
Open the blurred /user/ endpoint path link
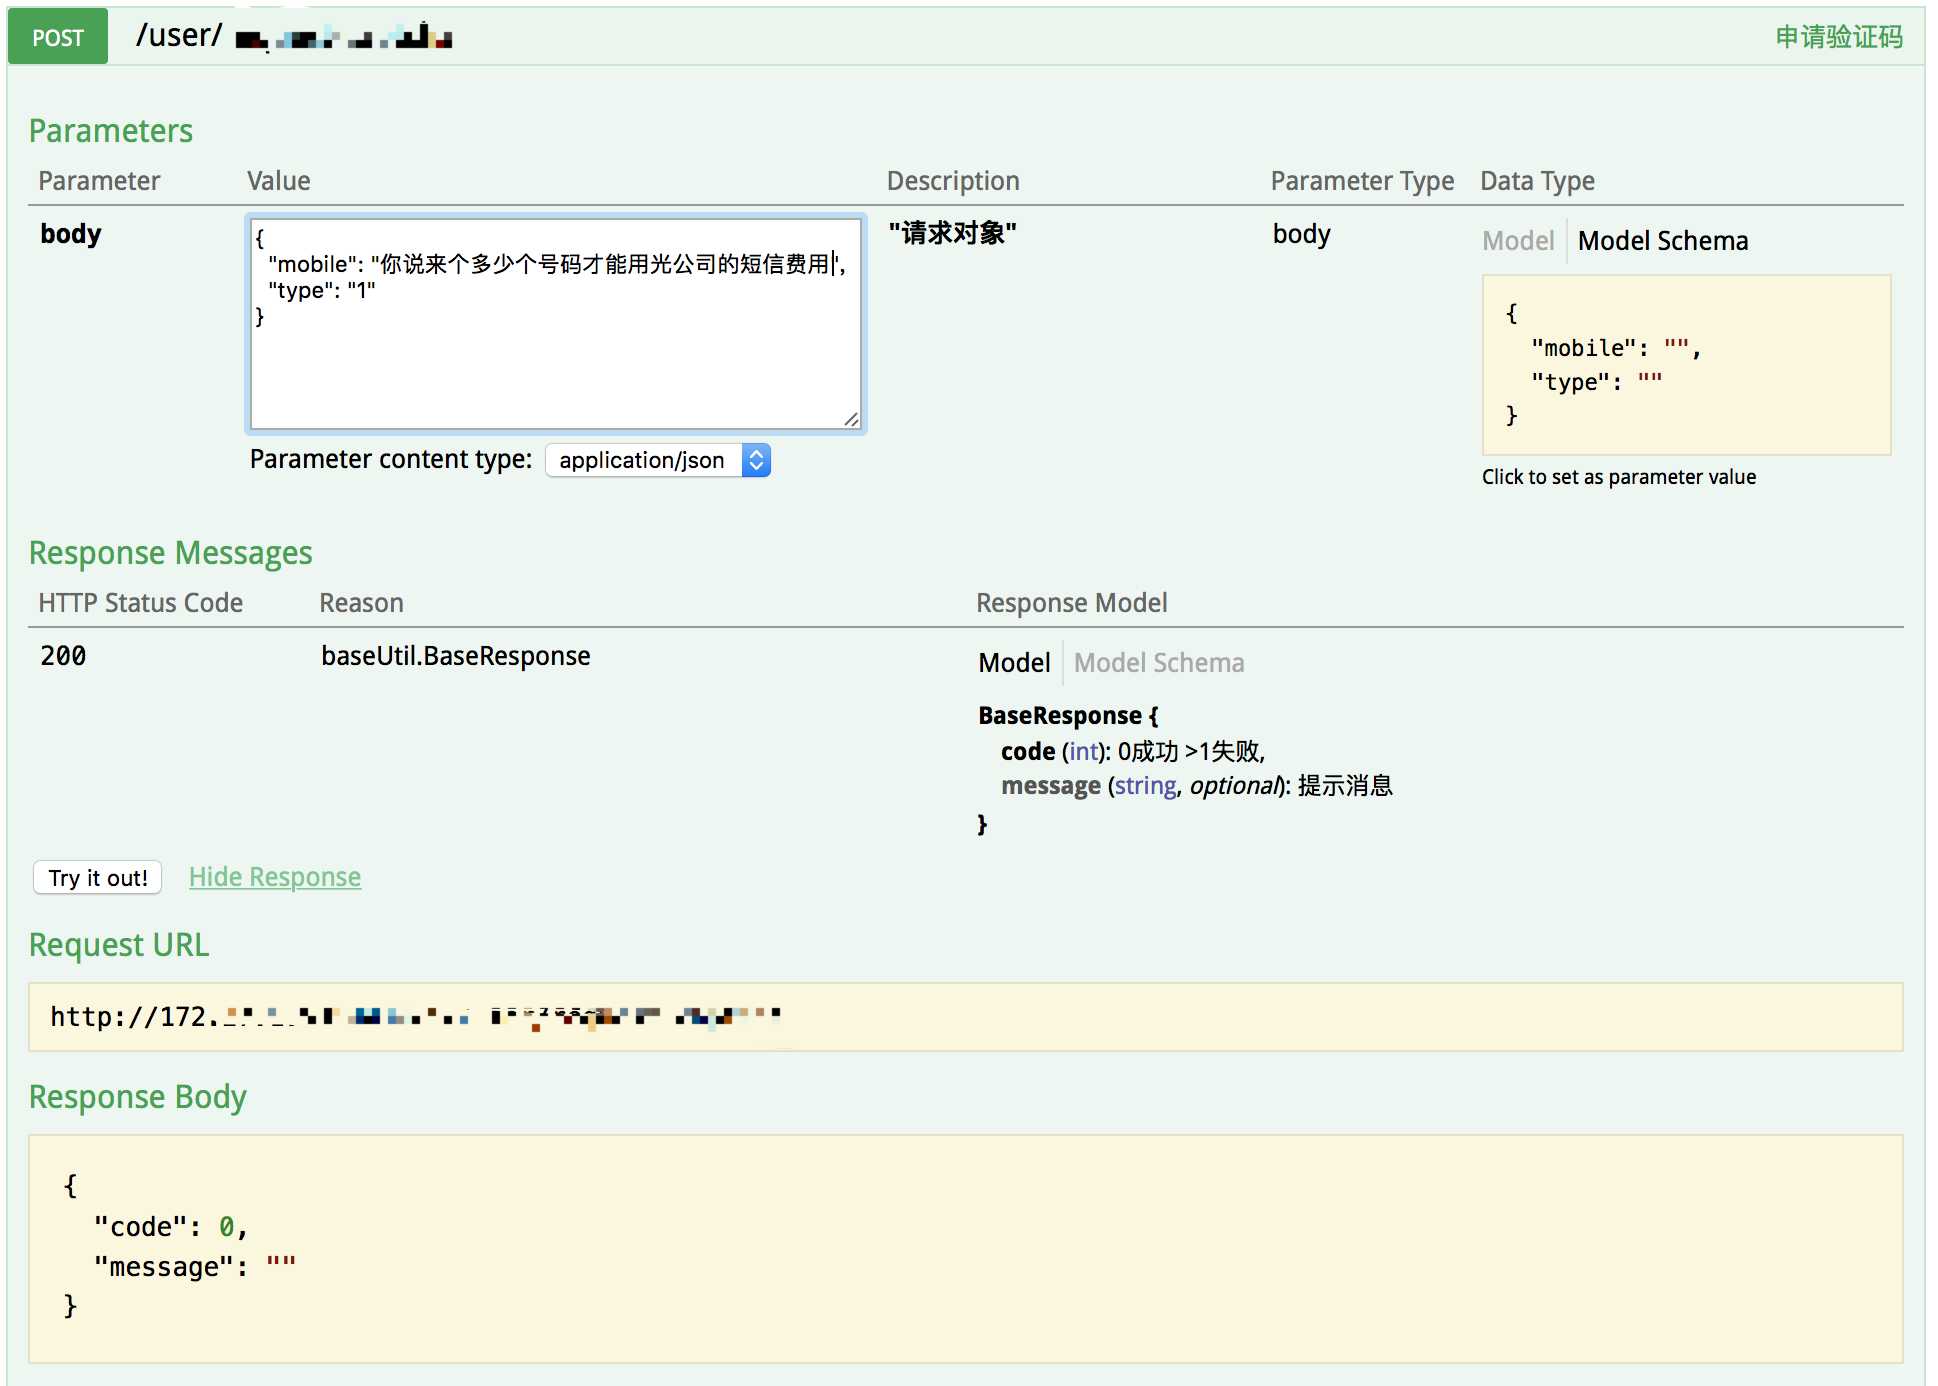coord(294,36)
